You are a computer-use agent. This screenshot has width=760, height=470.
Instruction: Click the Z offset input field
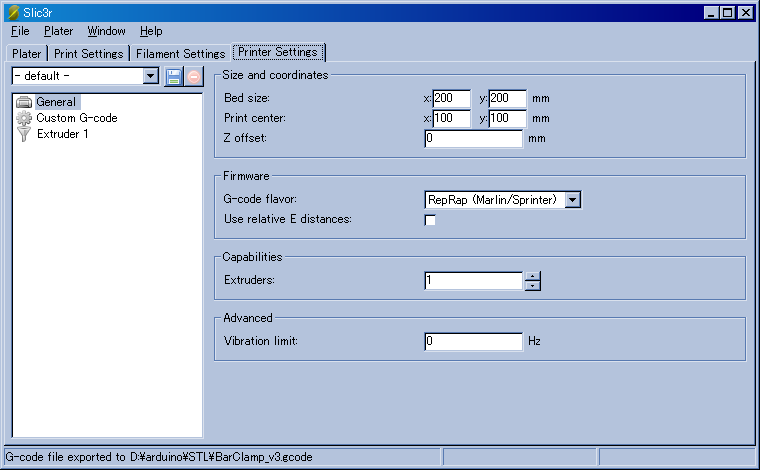pyautogui.click(x=473, y=138)
